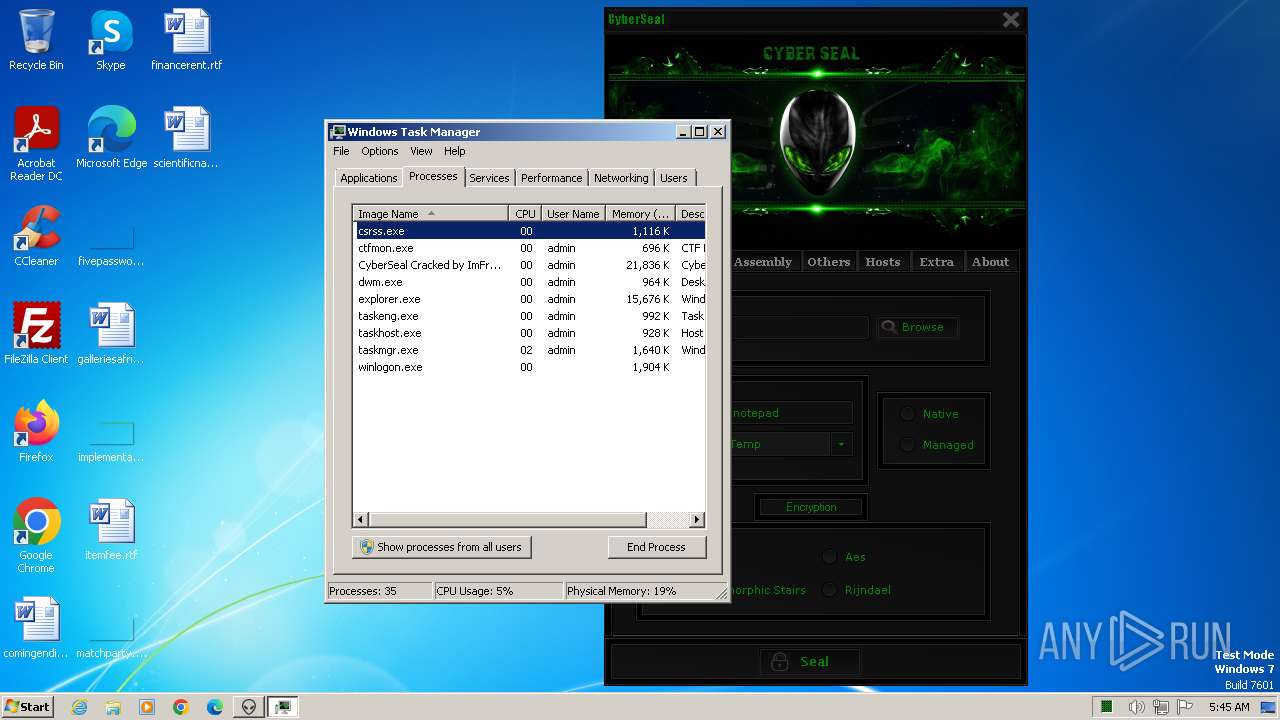Open the CCleaner desktop shortcut
This screenshot has height=720, width=1280.
[x=36, y=236]
